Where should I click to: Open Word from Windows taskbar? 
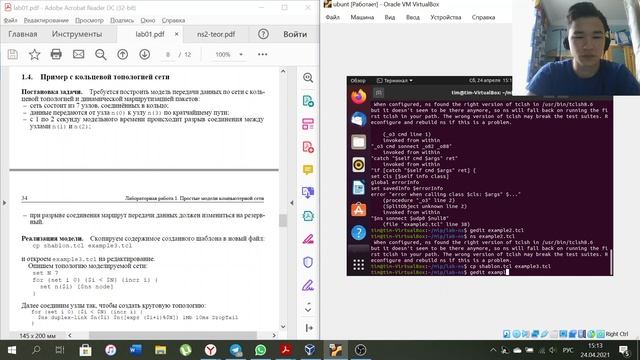[x=136, y=350]
